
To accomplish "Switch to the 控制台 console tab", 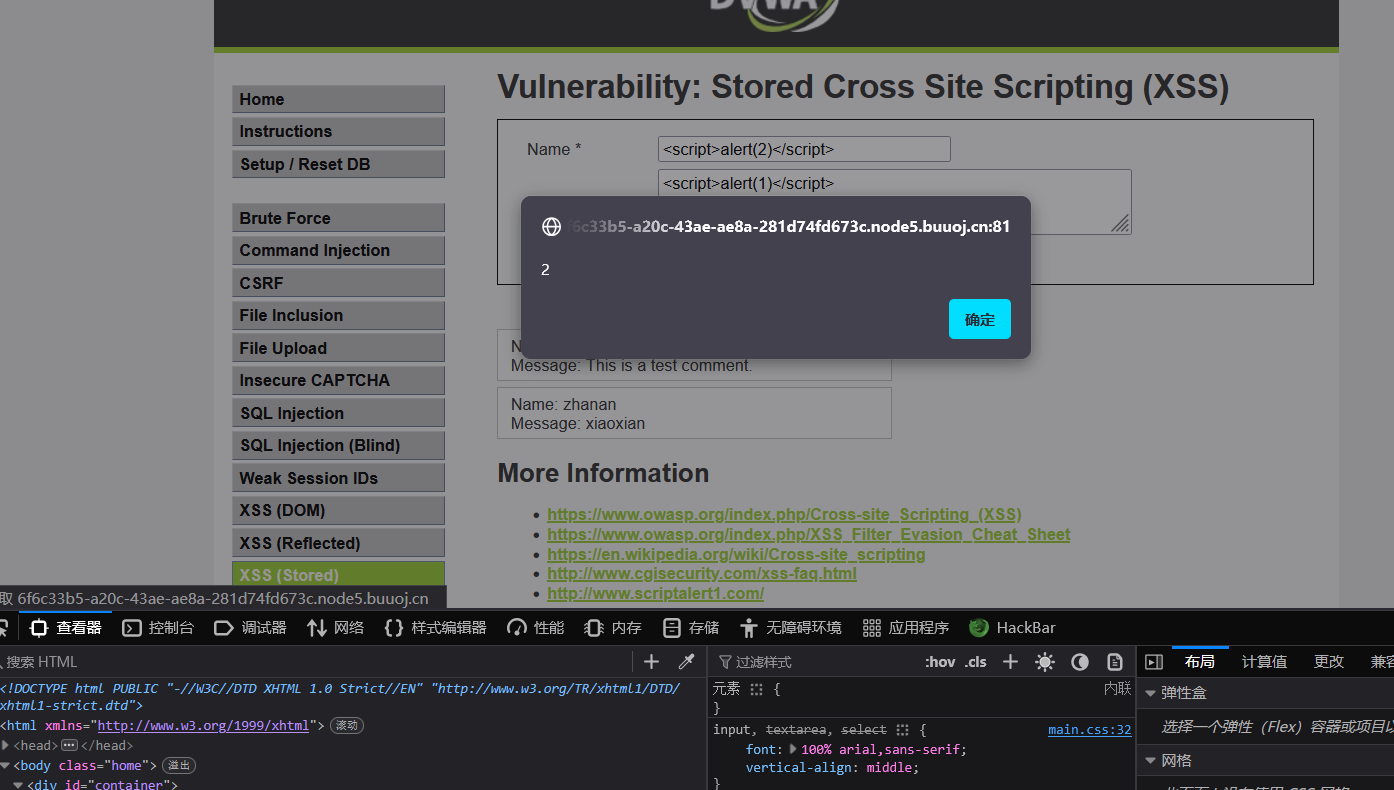I will click(x=158, y=628).
